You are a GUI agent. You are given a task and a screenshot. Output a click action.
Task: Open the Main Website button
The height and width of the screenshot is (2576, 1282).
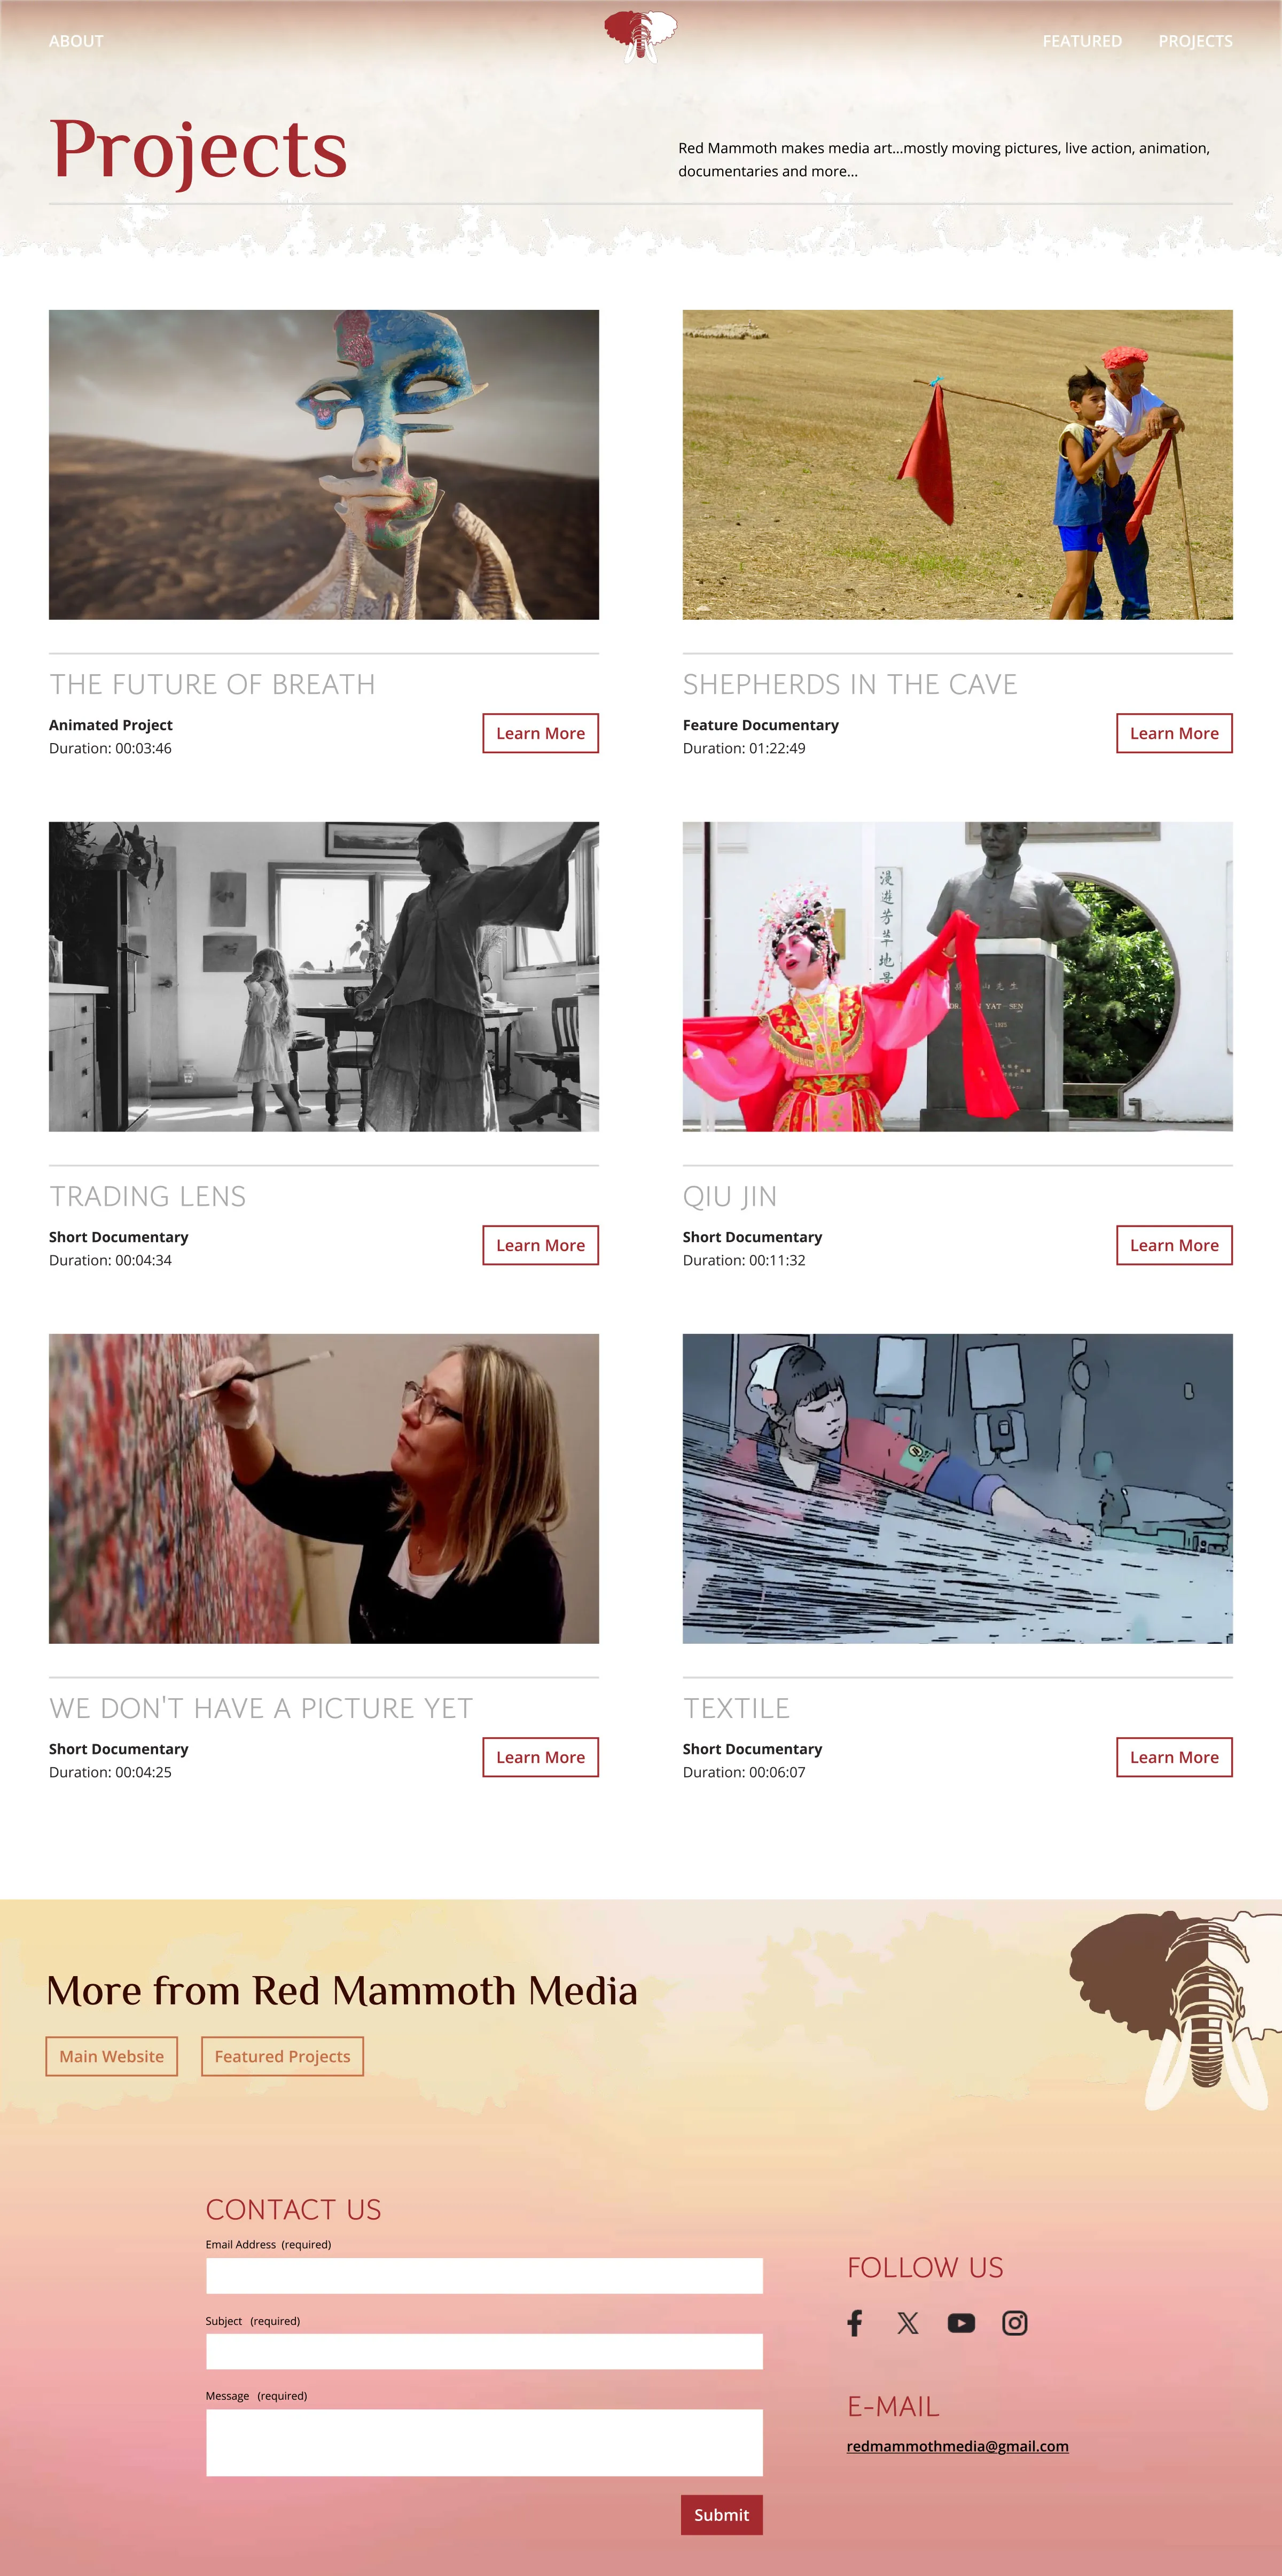pos(111,2056)
